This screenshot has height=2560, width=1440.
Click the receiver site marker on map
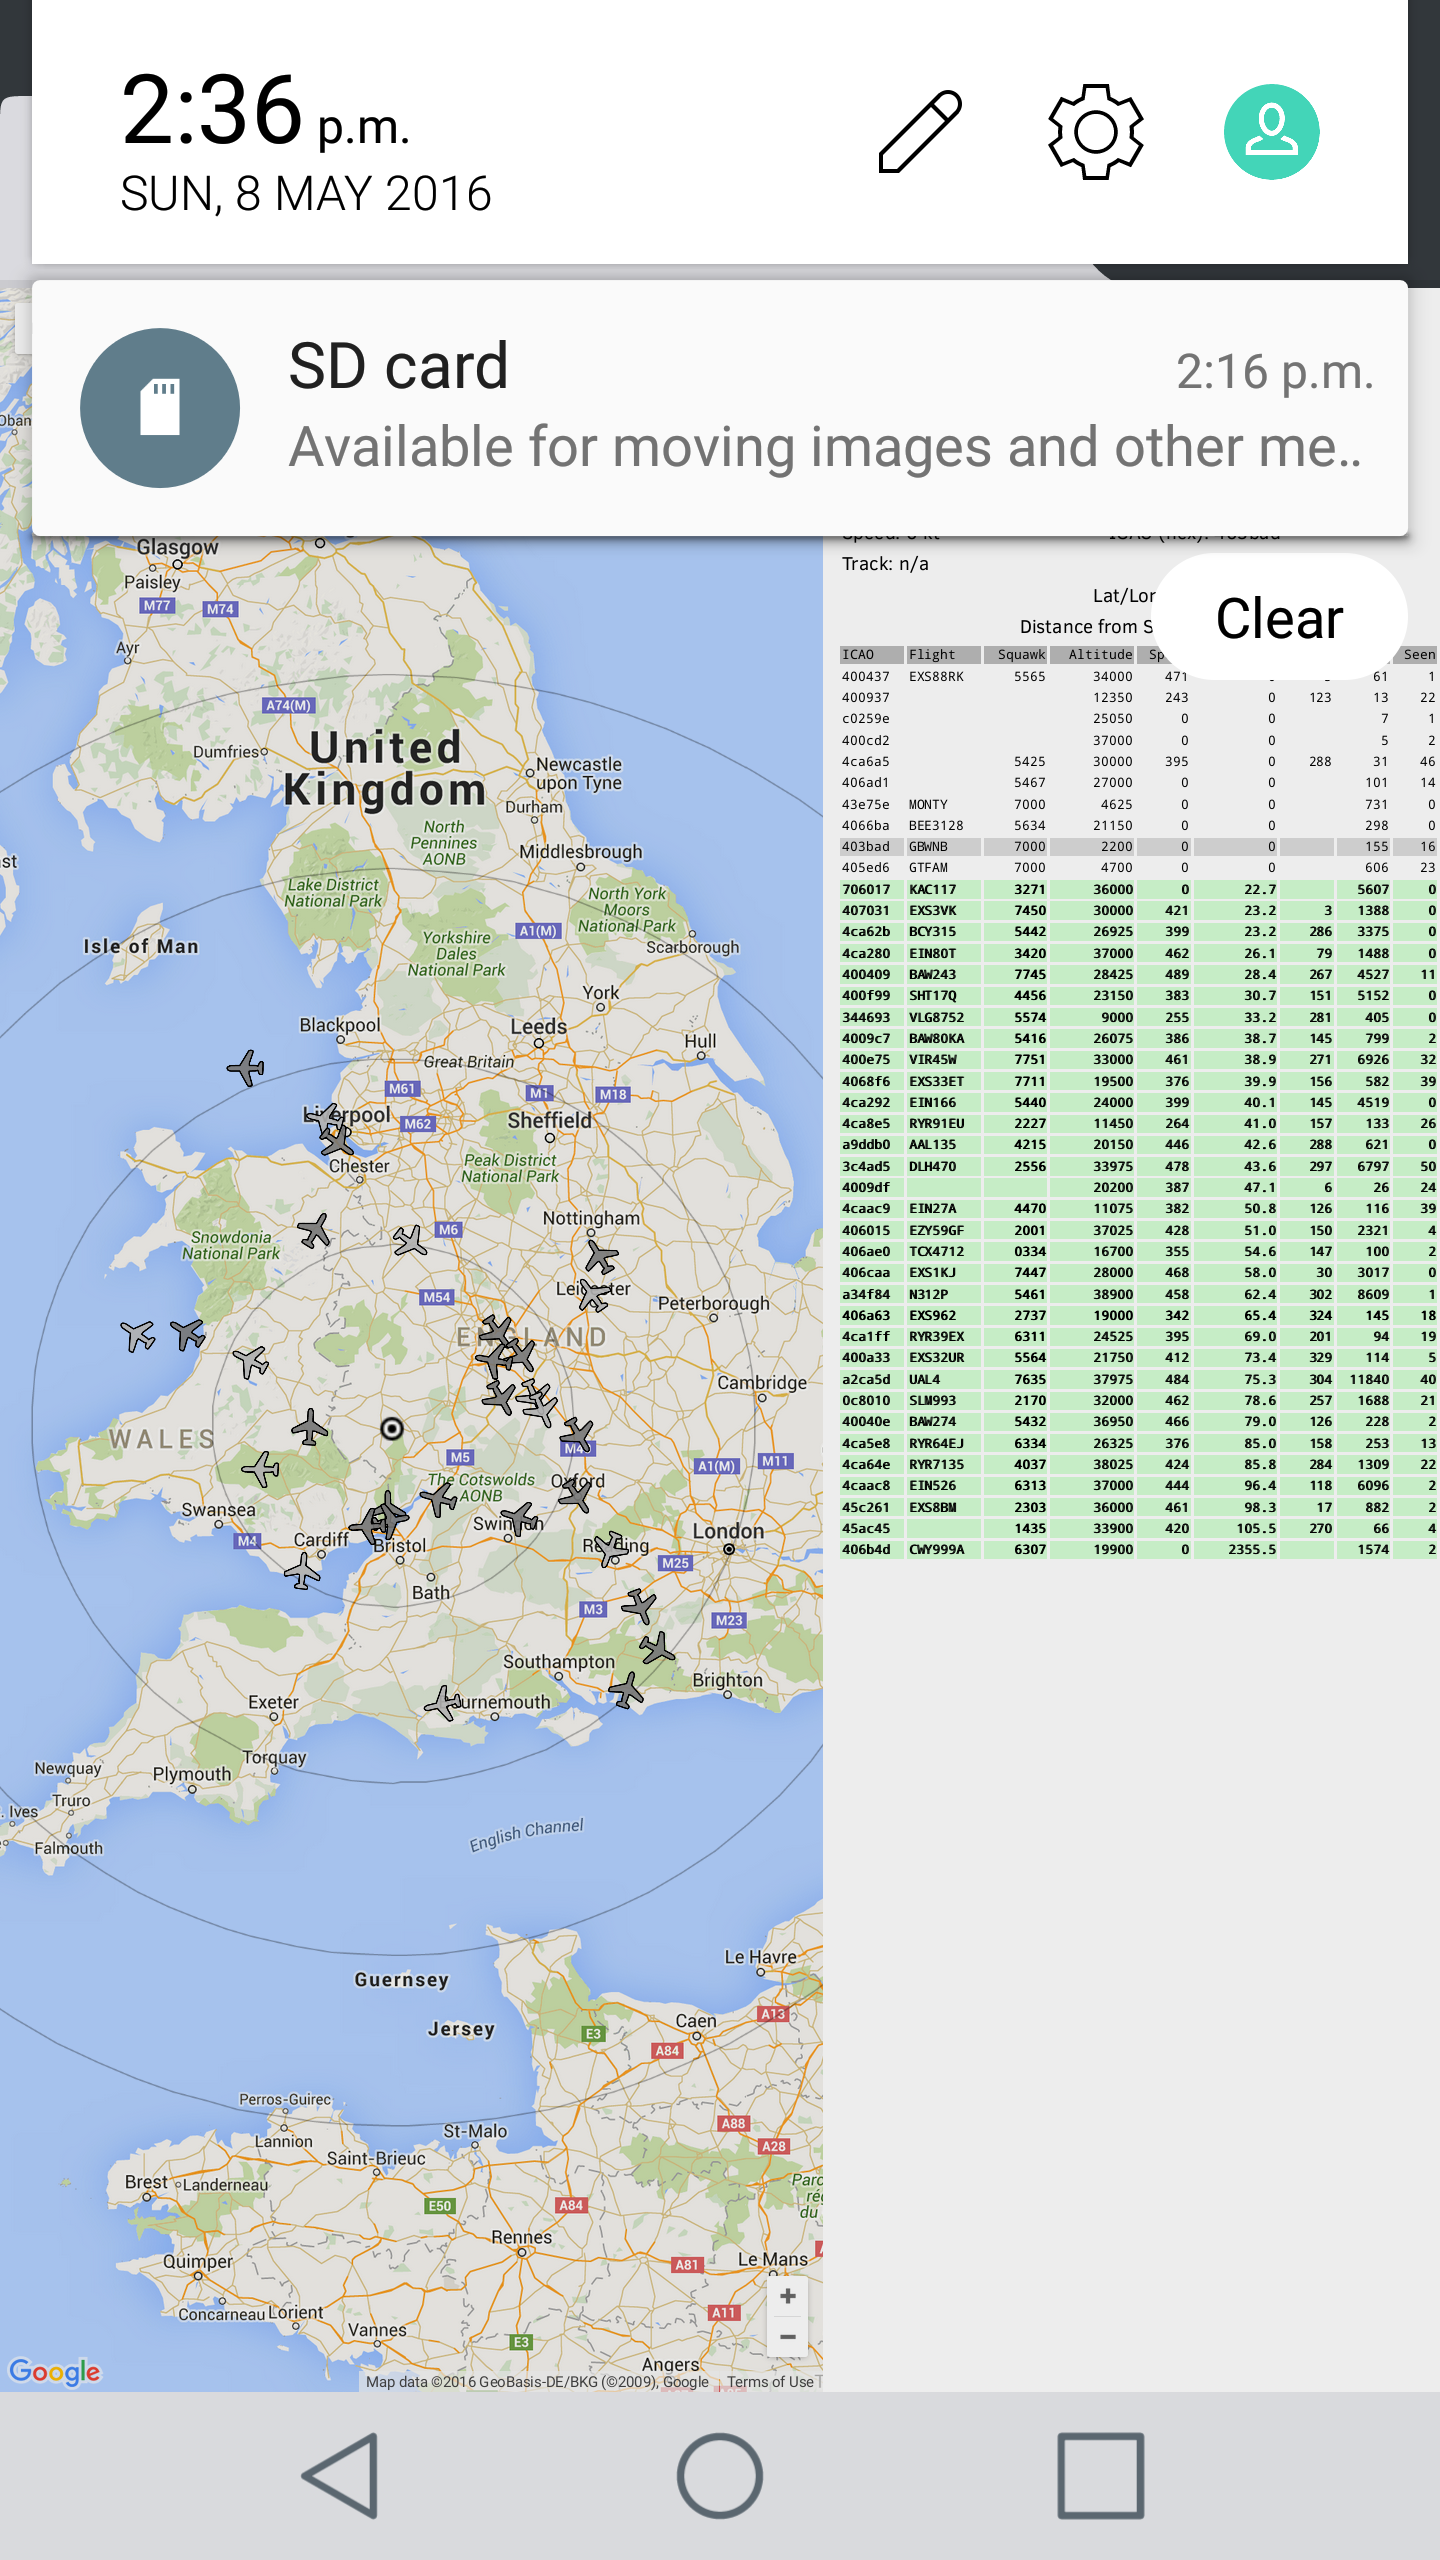tap(392, 1429)
